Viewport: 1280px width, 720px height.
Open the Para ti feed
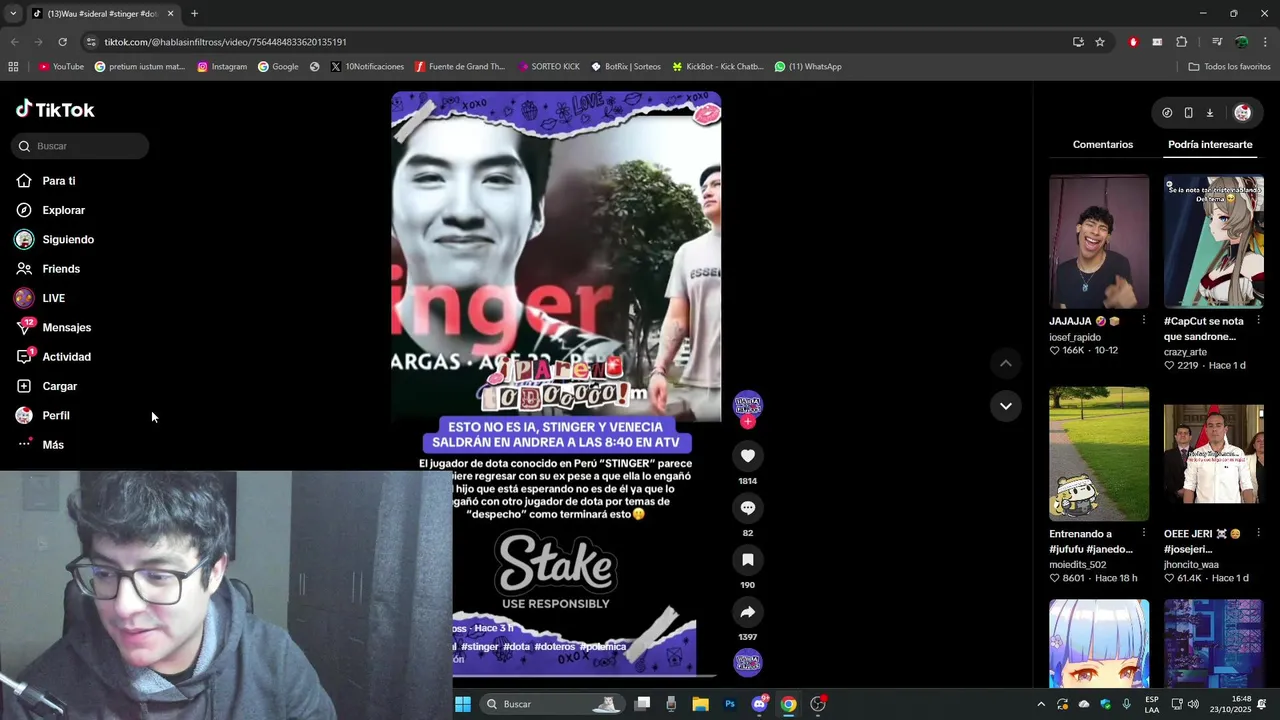pos(59,181)
